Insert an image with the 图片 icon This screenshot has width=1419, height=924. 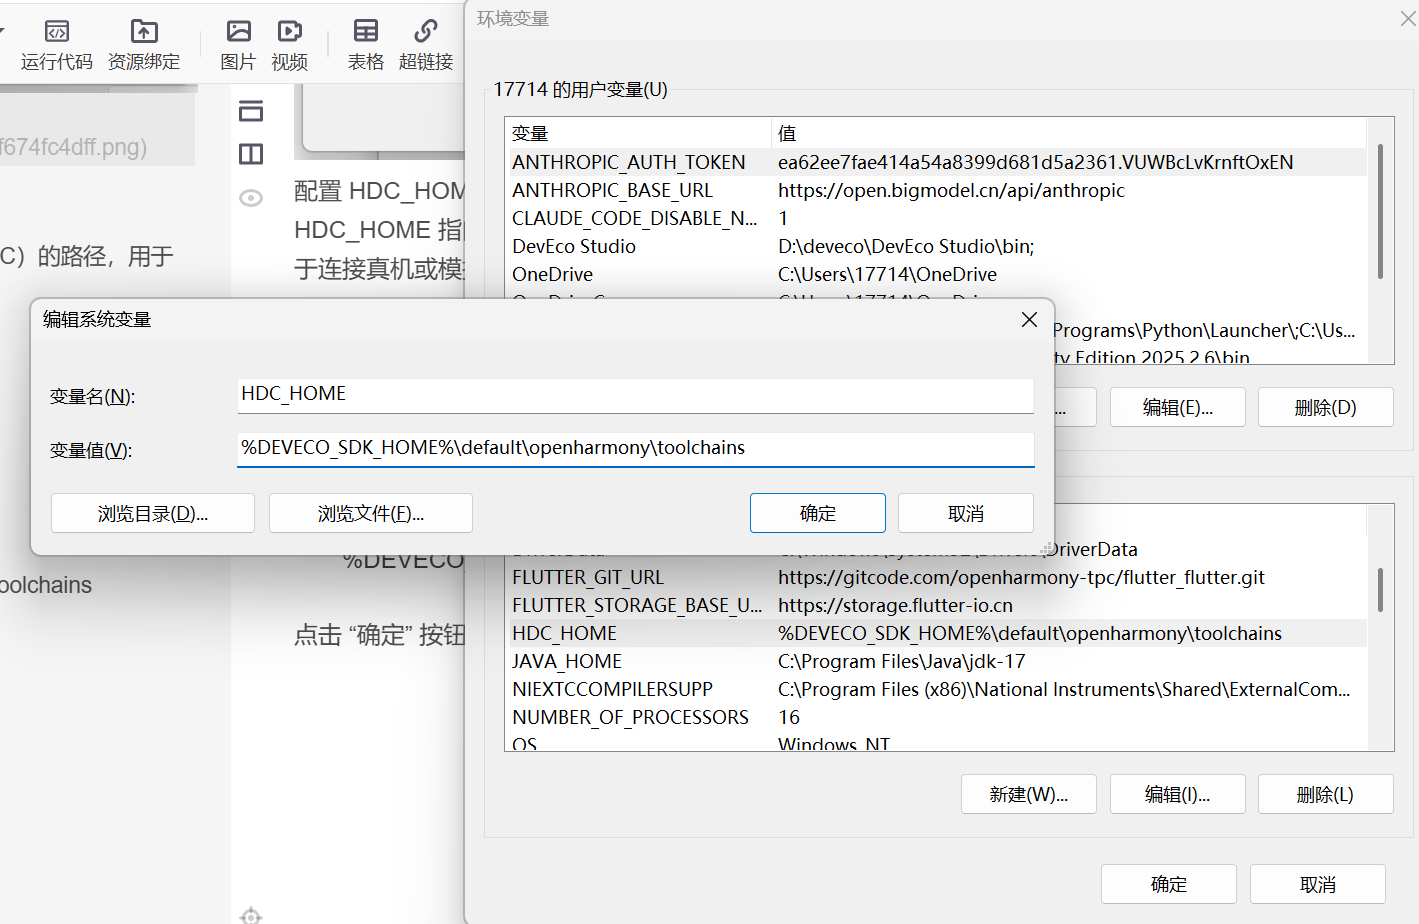pyautogui.click(x=238, y=45)
